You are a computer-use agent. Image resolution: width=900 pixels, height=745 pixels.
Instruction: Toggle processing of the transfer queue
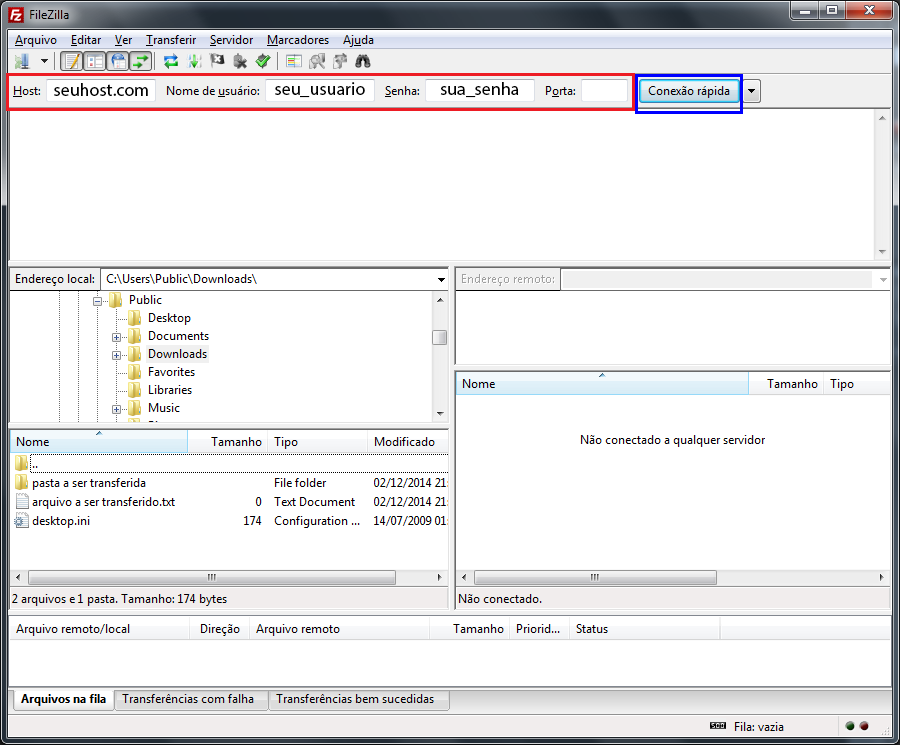point(195,61)
